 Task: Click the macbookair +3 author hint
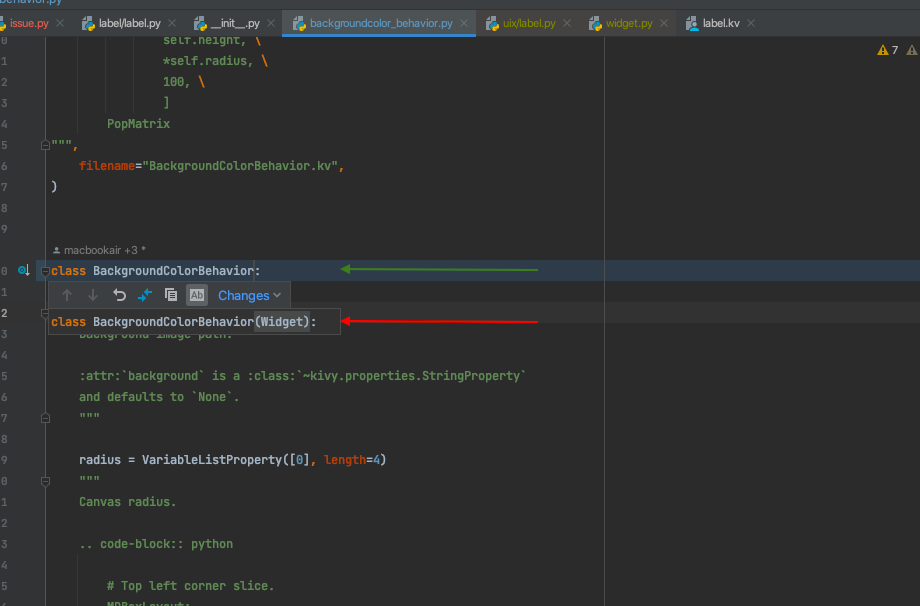click(99, 250)
